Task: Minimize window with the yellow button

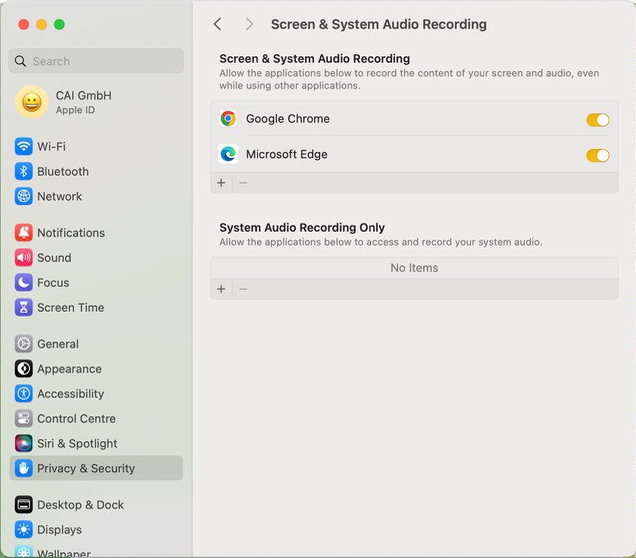Action: (x=41, y=24)
